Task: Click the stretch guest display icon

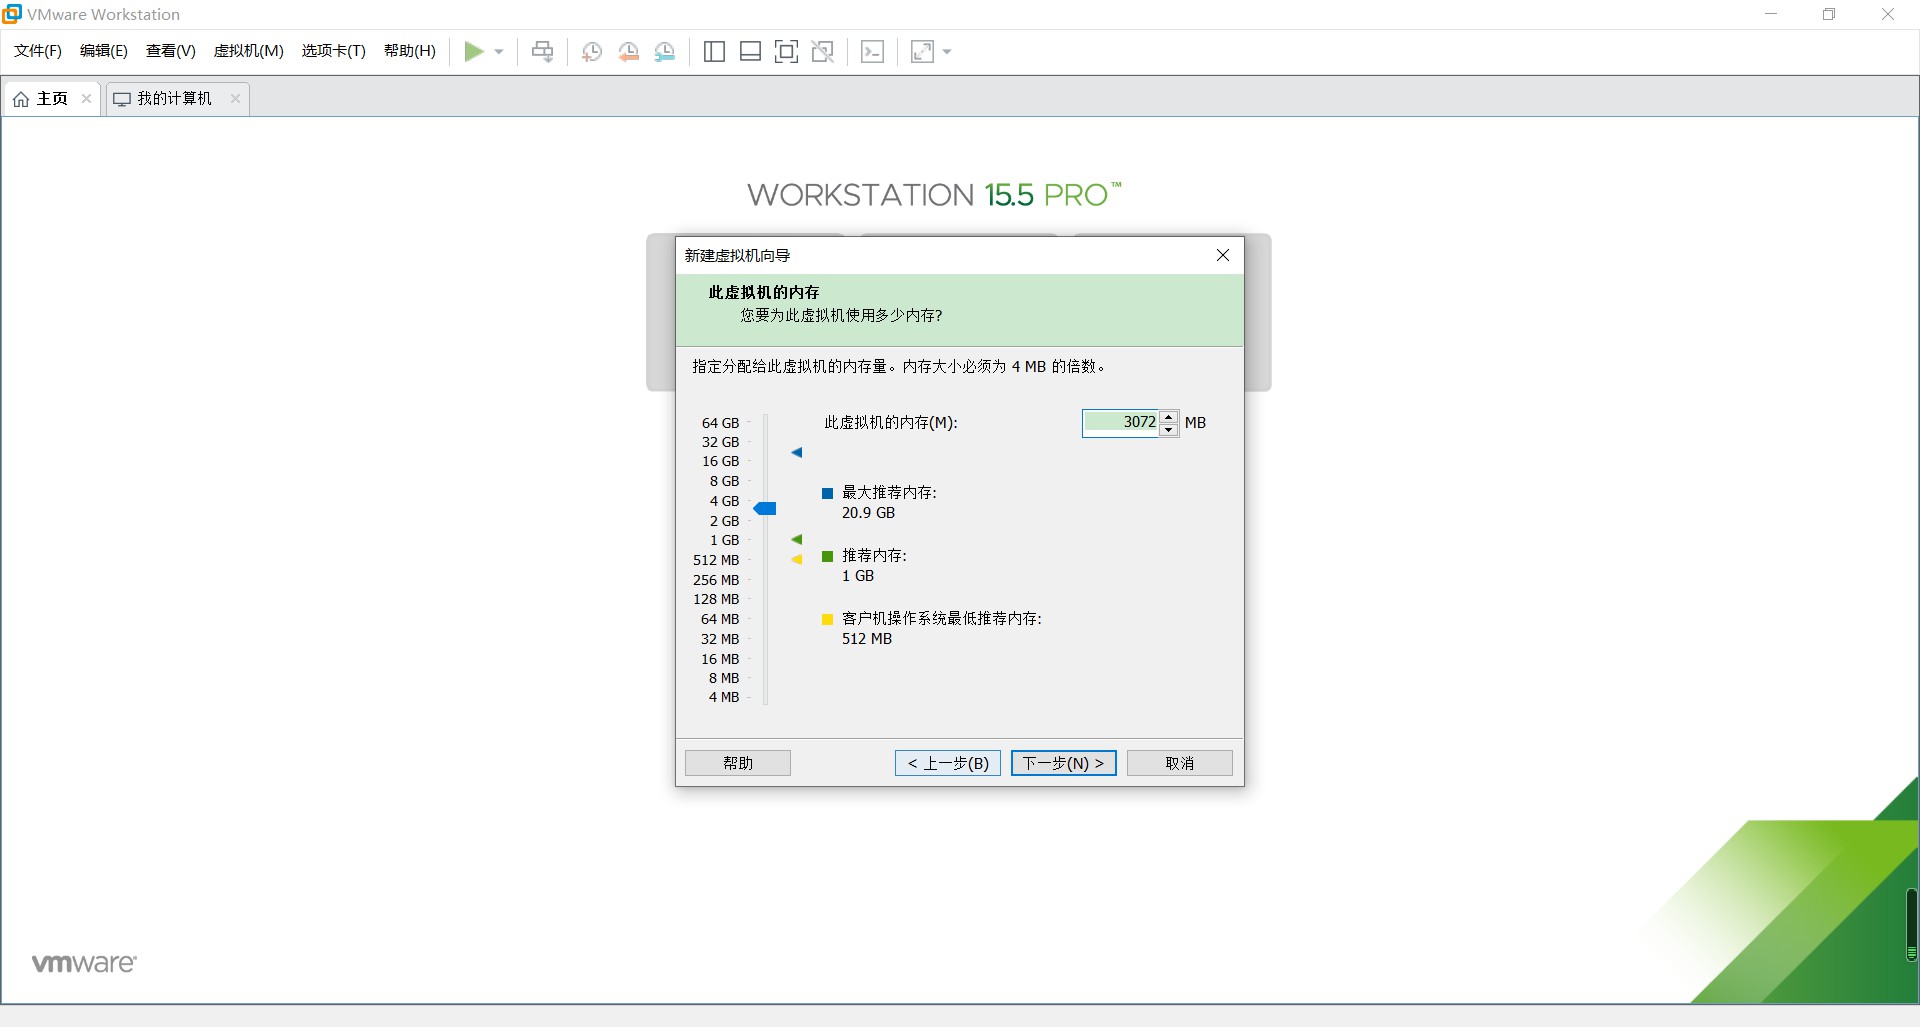Action: click(922, 52)
